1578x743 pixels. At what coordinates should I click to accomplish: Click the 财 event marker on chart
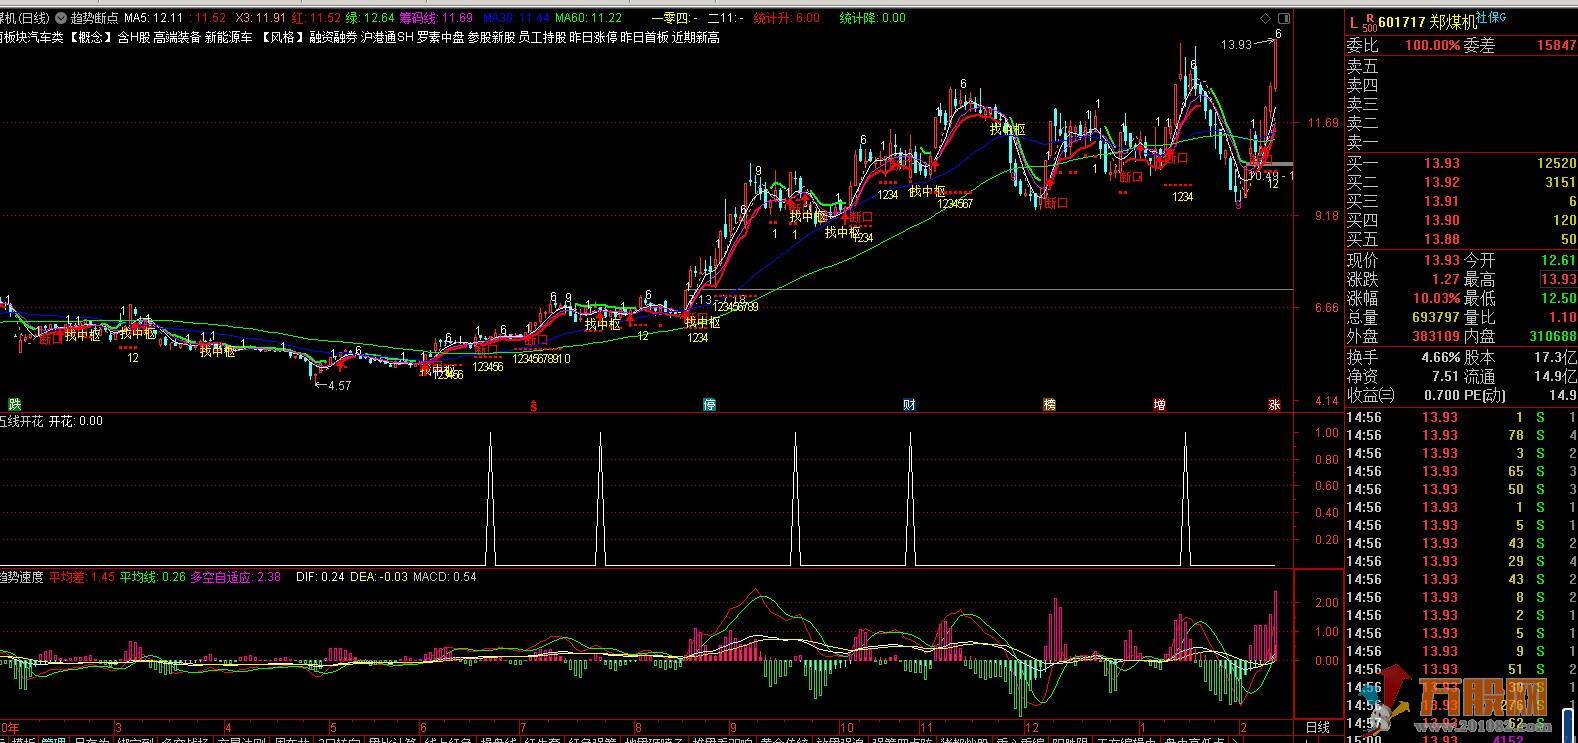(909, 405)
